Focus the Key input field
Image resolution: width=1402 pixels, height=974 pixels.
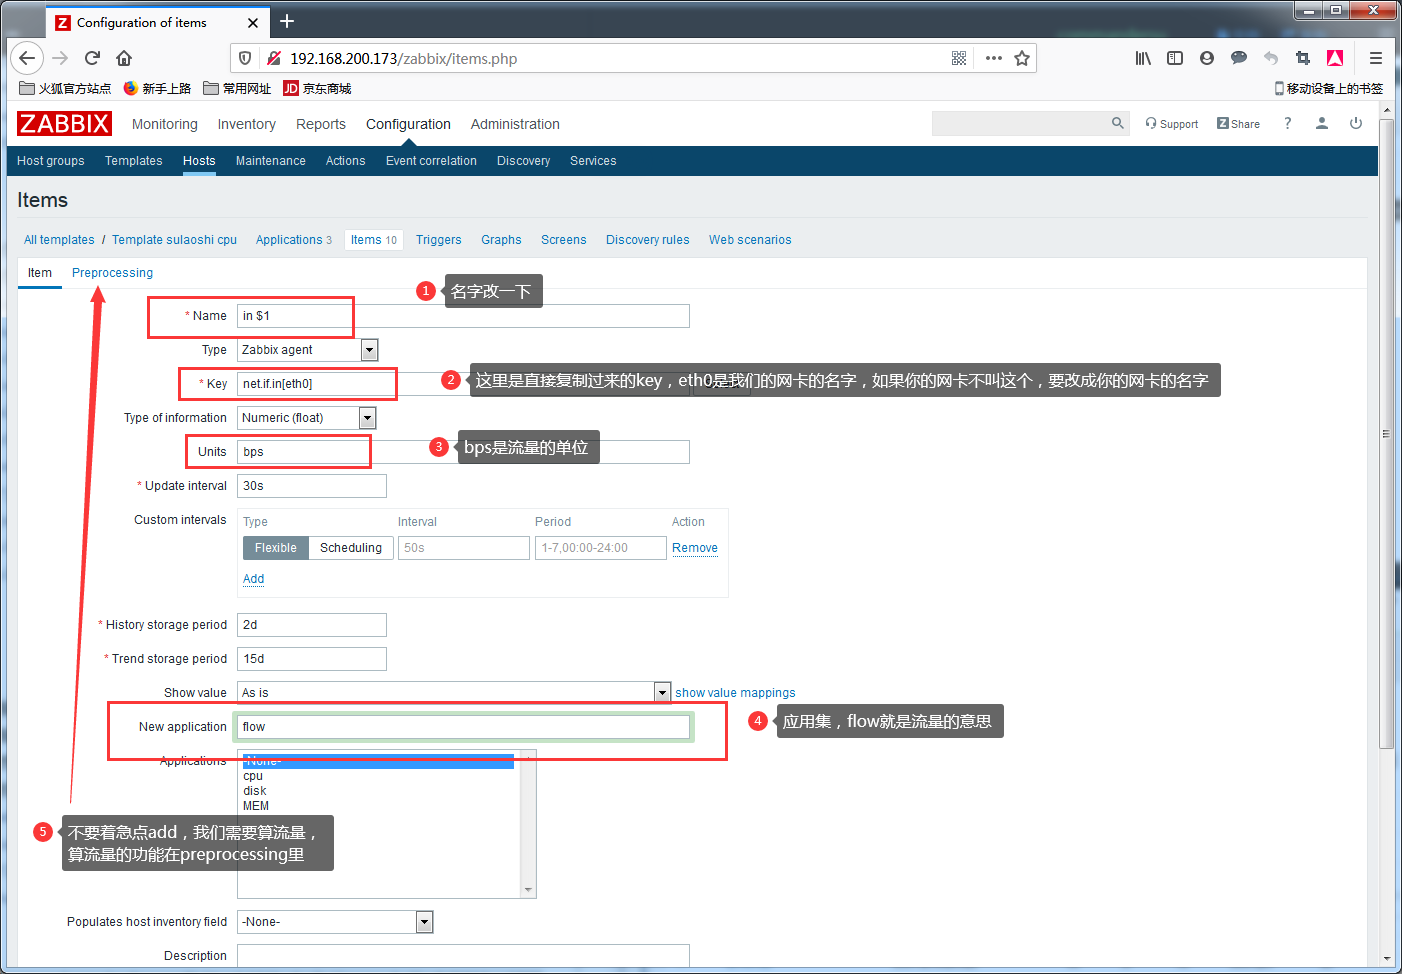pyautogui.click(x=463, y=384)
